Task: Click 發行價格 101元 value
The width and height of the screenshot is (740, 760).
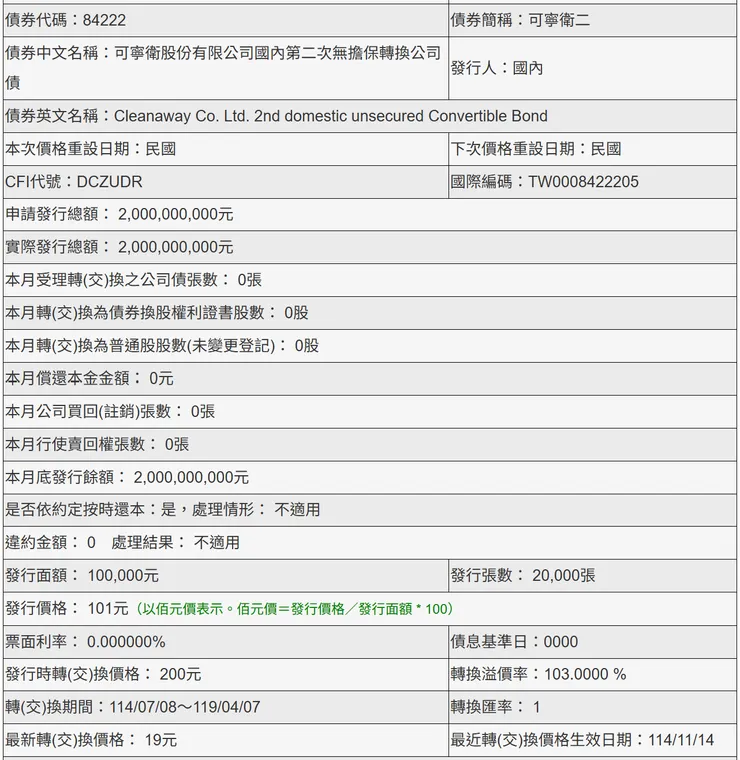Action: pyautogui.click(x=108, y=608)
